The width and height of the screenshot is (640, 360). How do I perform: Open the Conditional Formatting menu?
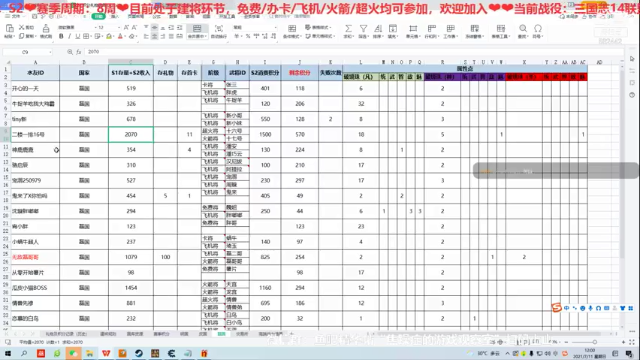(291, 31)
